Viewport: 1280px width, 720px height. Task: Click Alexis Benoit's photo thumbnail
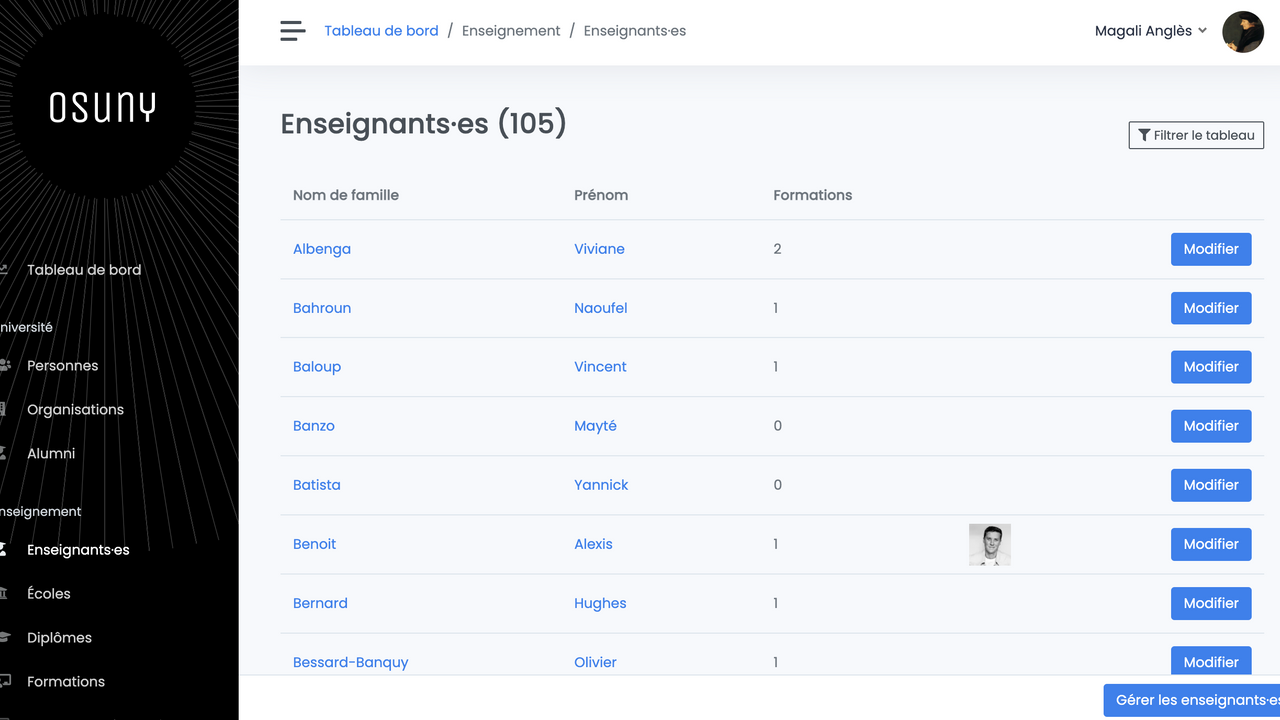click(x=989, y=545)
